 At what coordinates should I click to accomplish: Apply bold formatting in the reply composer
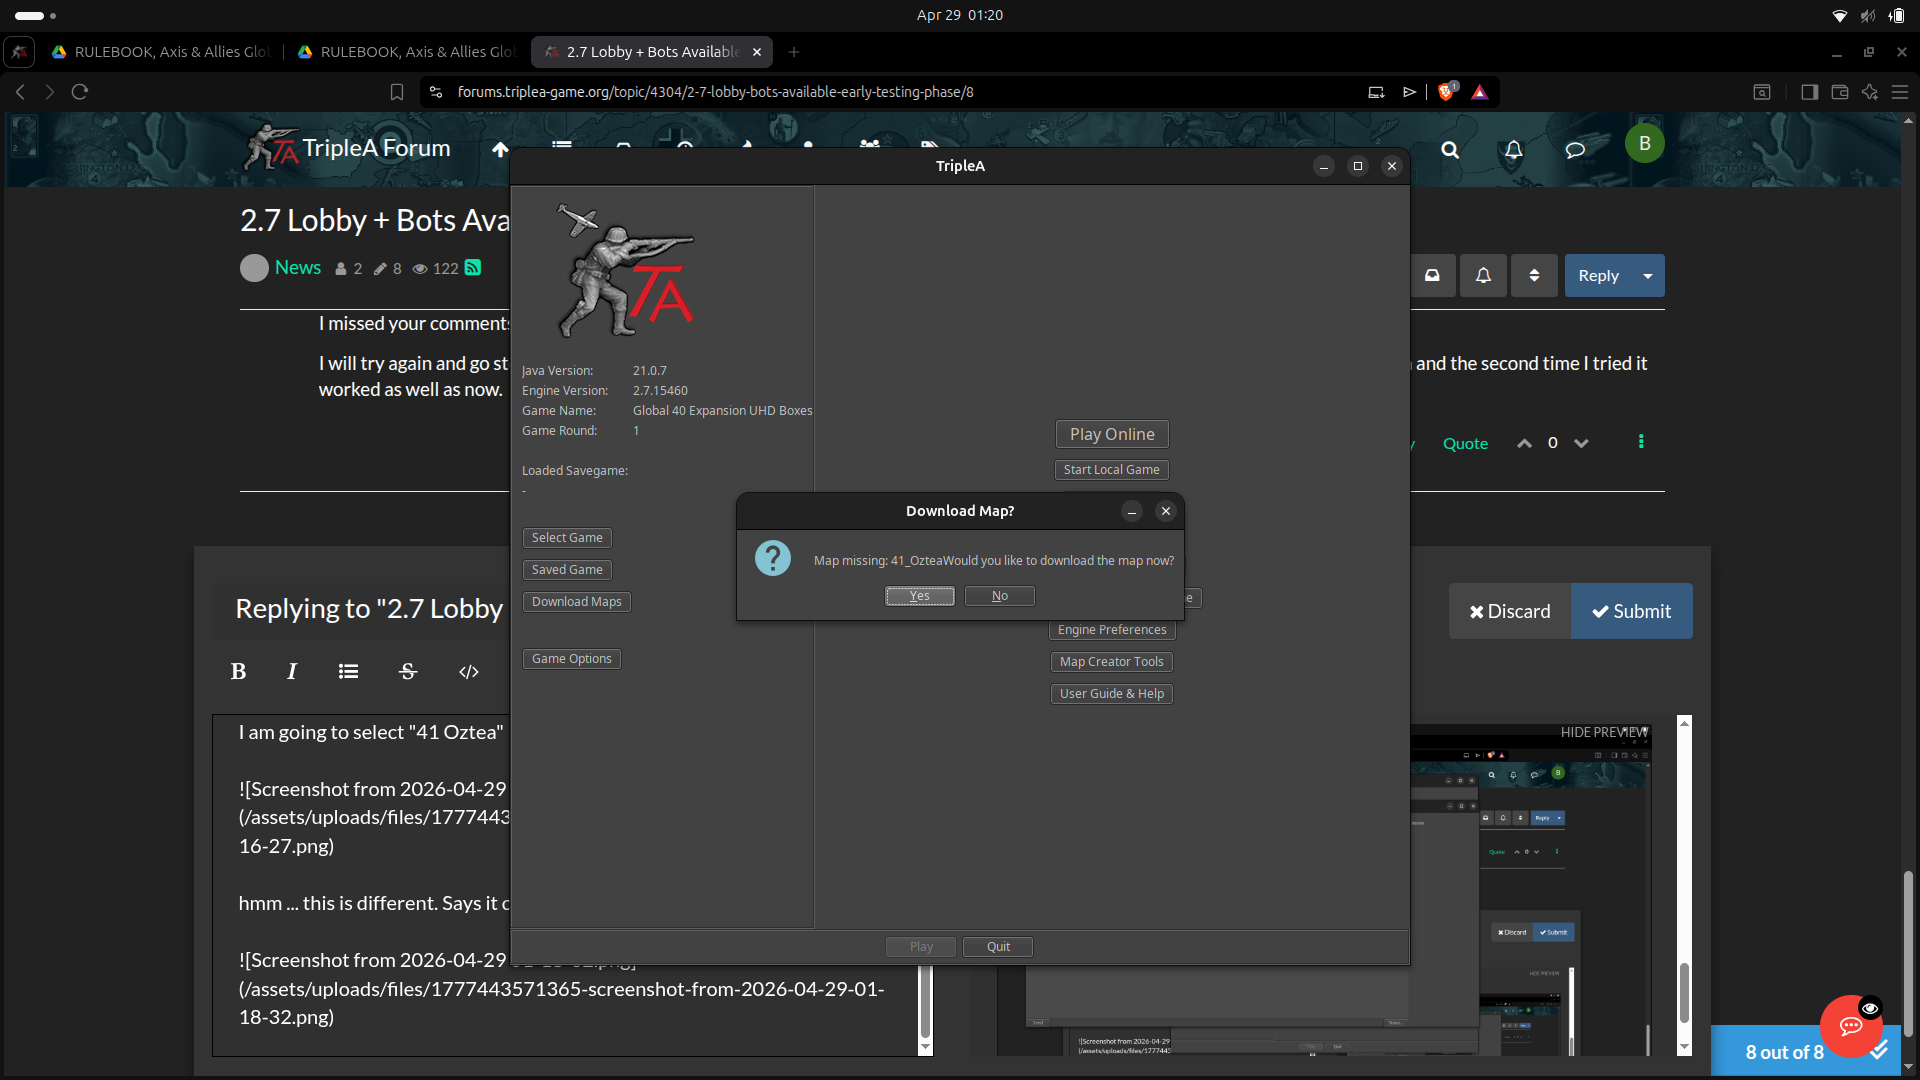[x=238, y=671]
